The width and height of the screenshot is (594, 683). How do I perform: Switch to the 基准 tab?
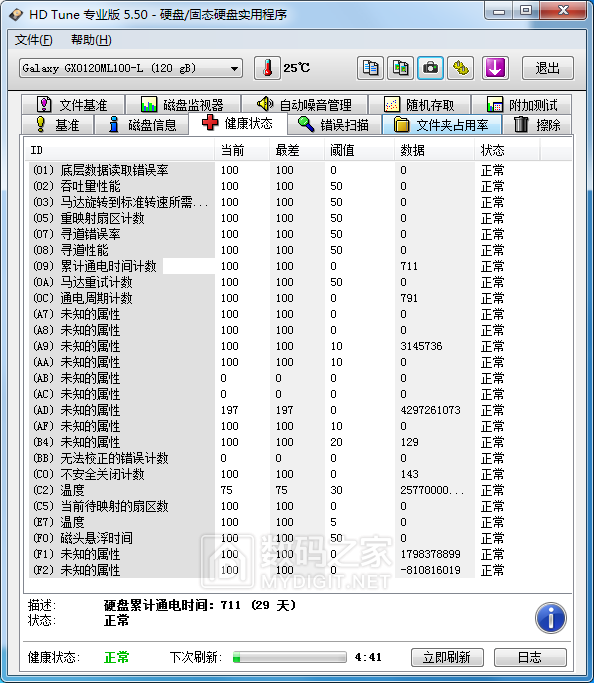pyautogui.click(x=57, y=125)
